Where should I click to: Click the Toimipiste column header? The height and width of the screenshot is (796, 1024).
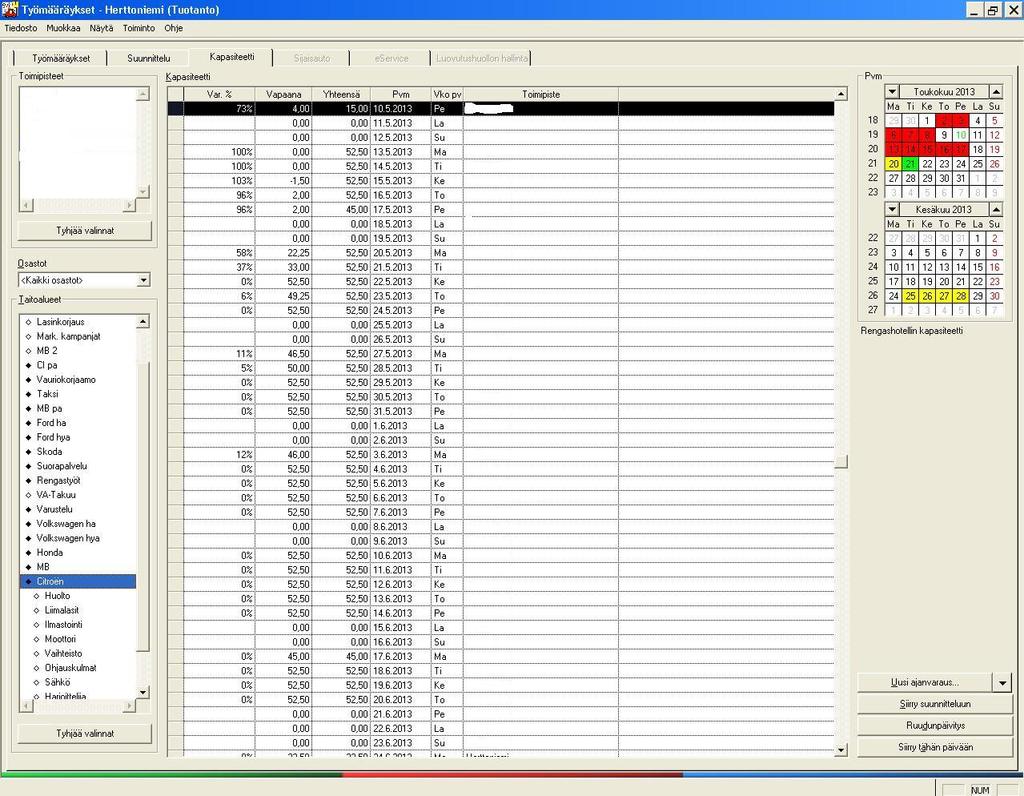541,94
